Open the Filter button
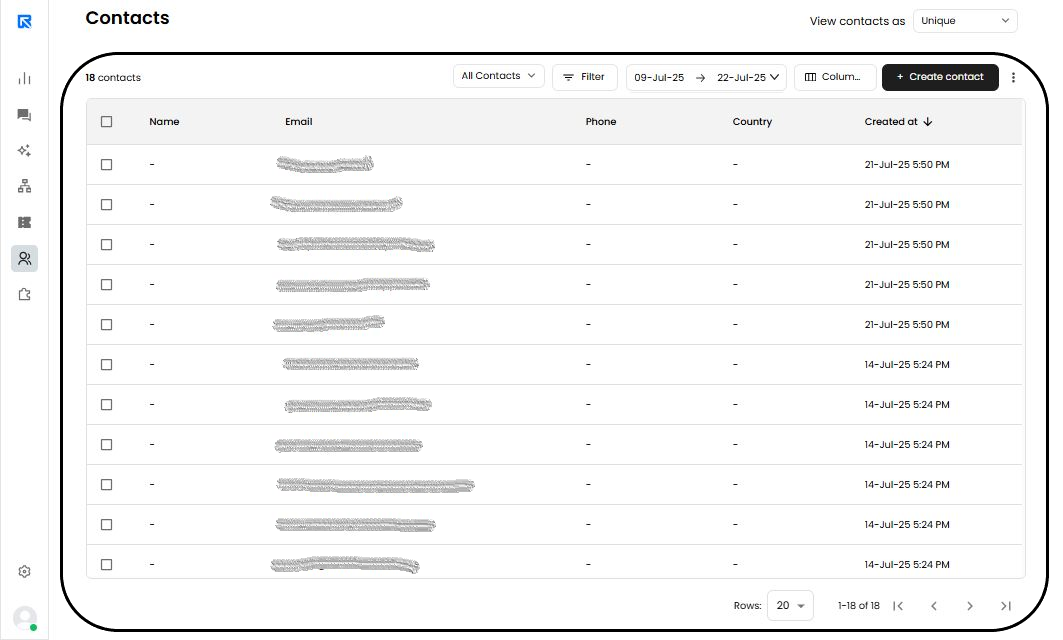Viewport: 1063px width, 640px height. (x=584, y=77)
